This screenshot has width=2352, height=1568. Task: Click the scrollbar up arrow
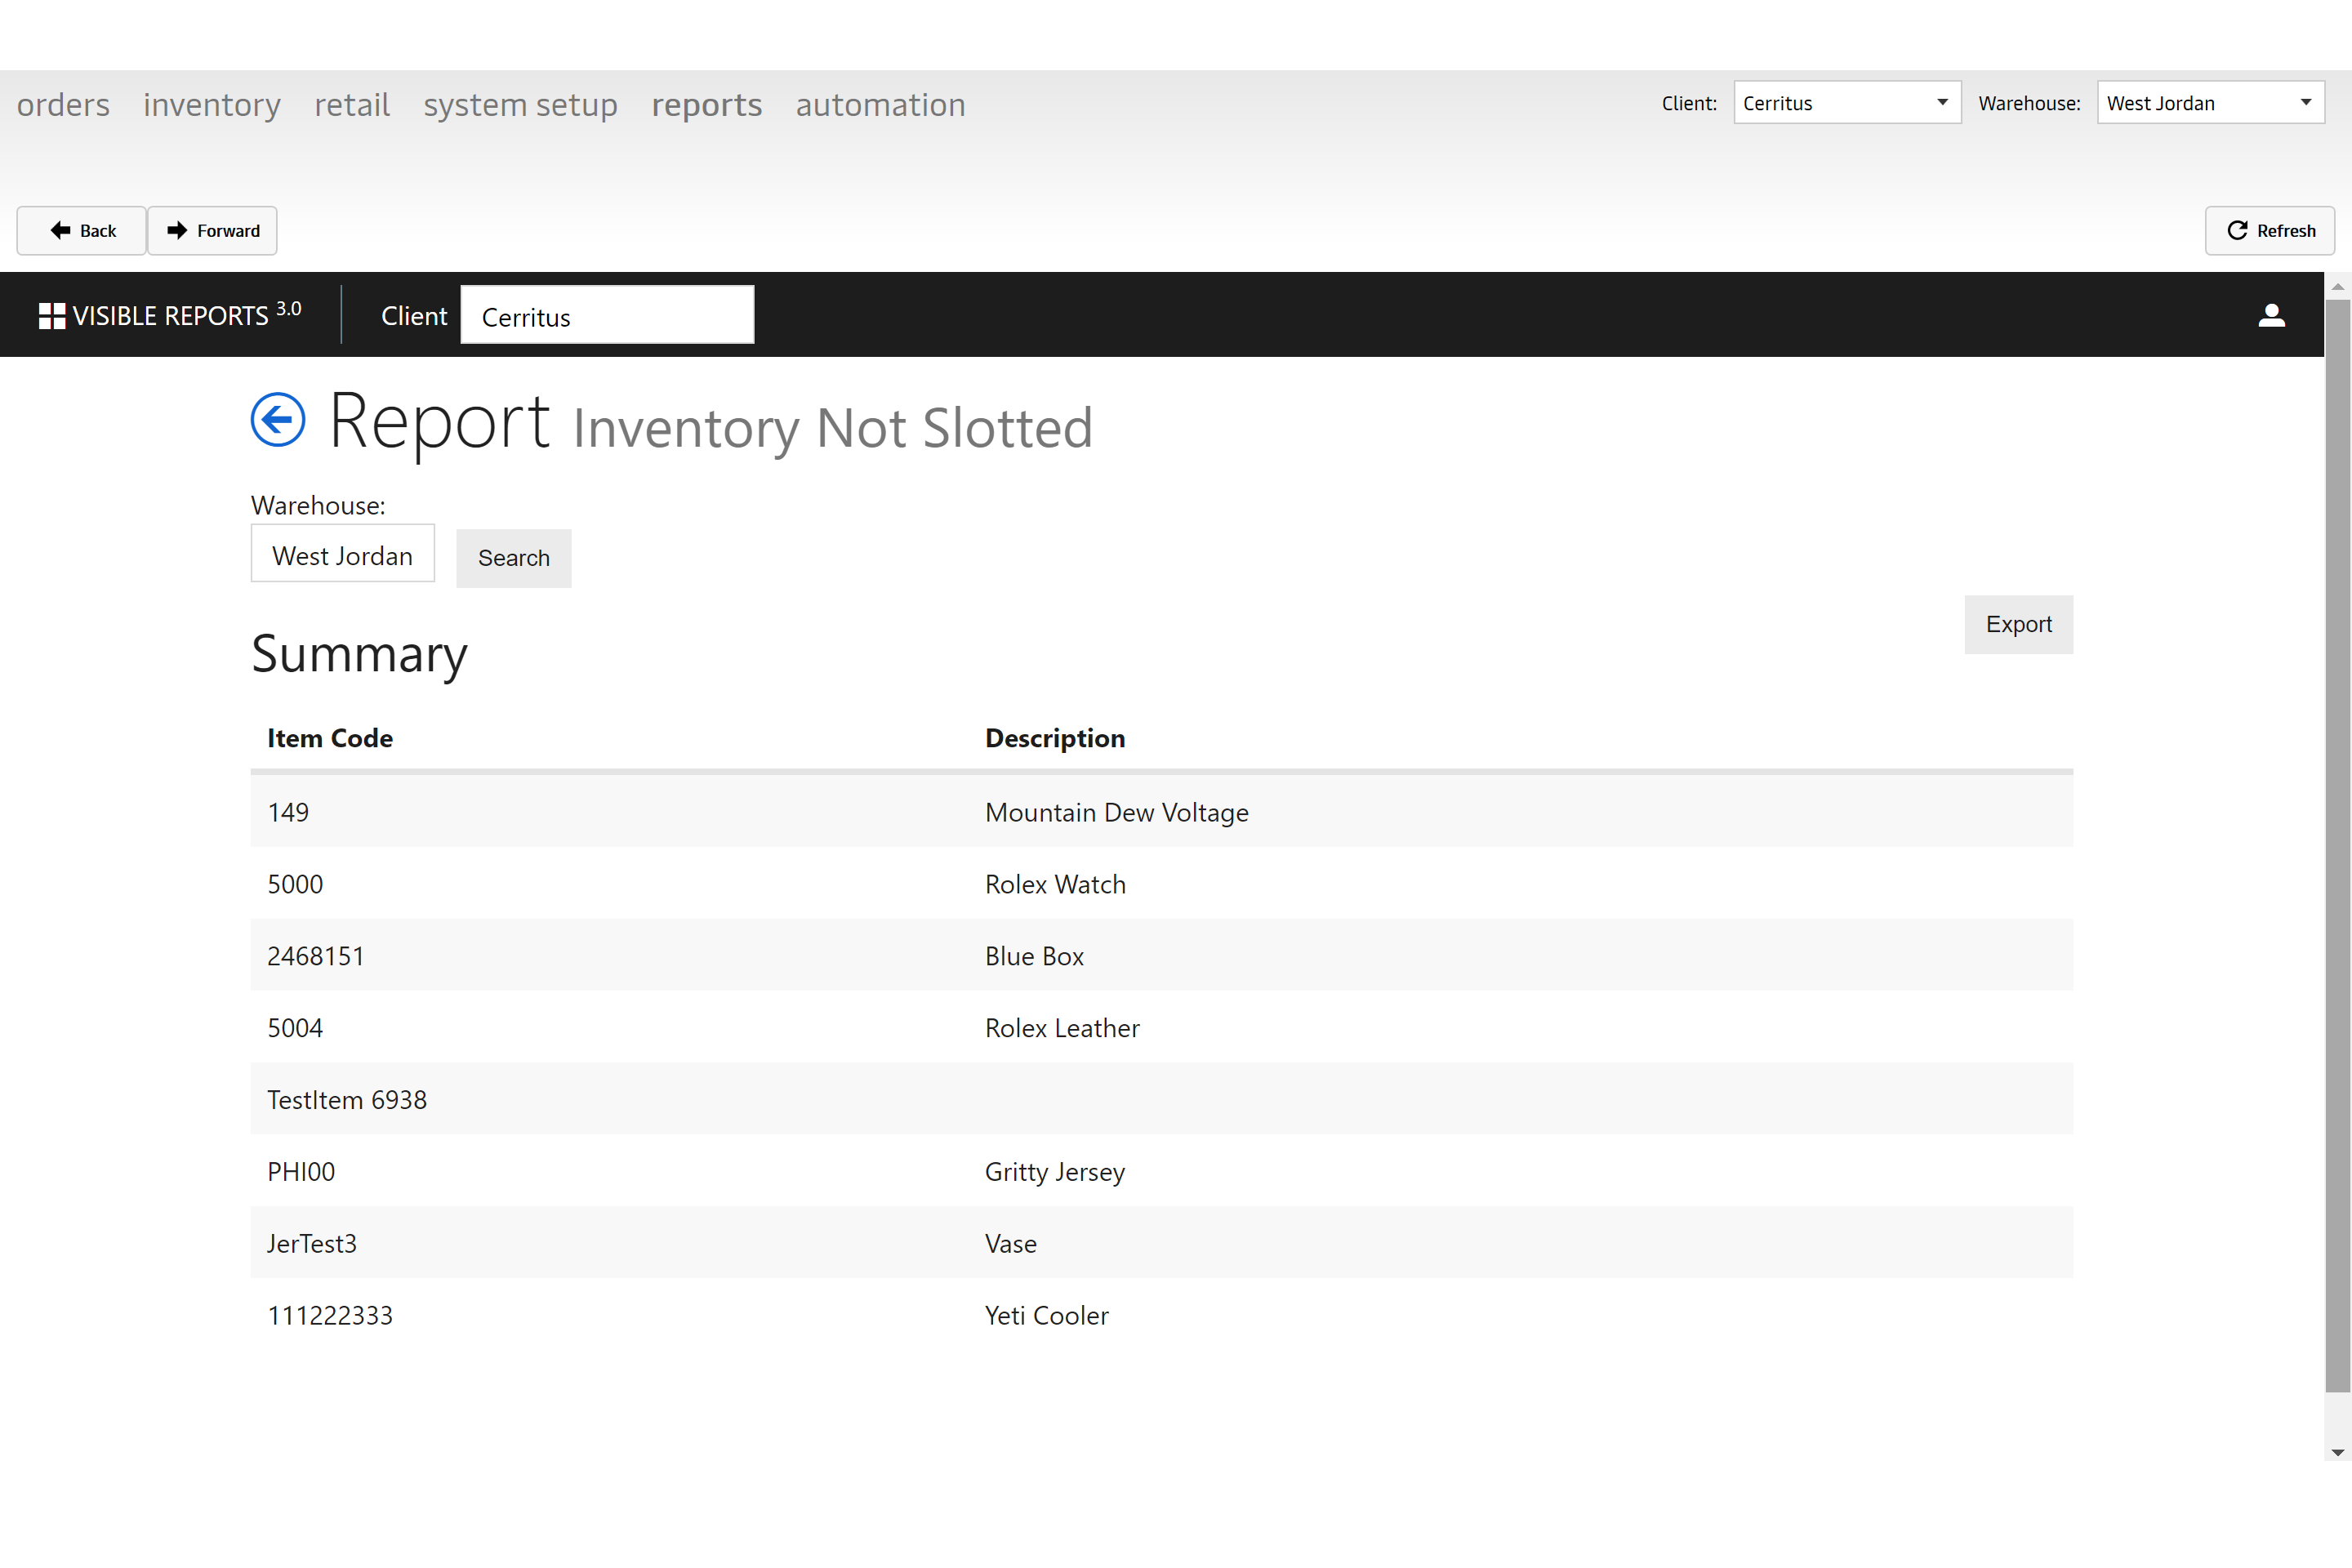(x=2337, y=287)
